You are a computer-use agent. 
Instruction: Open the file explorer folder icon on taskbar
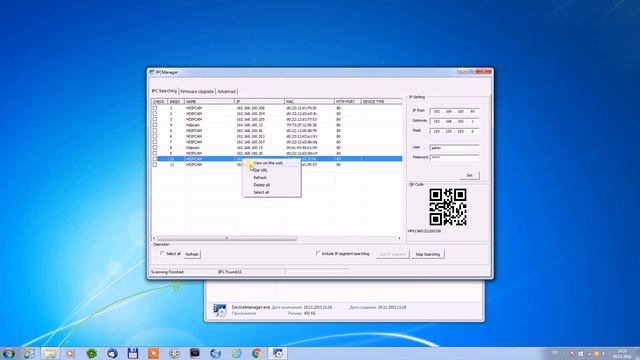(50, 353)
